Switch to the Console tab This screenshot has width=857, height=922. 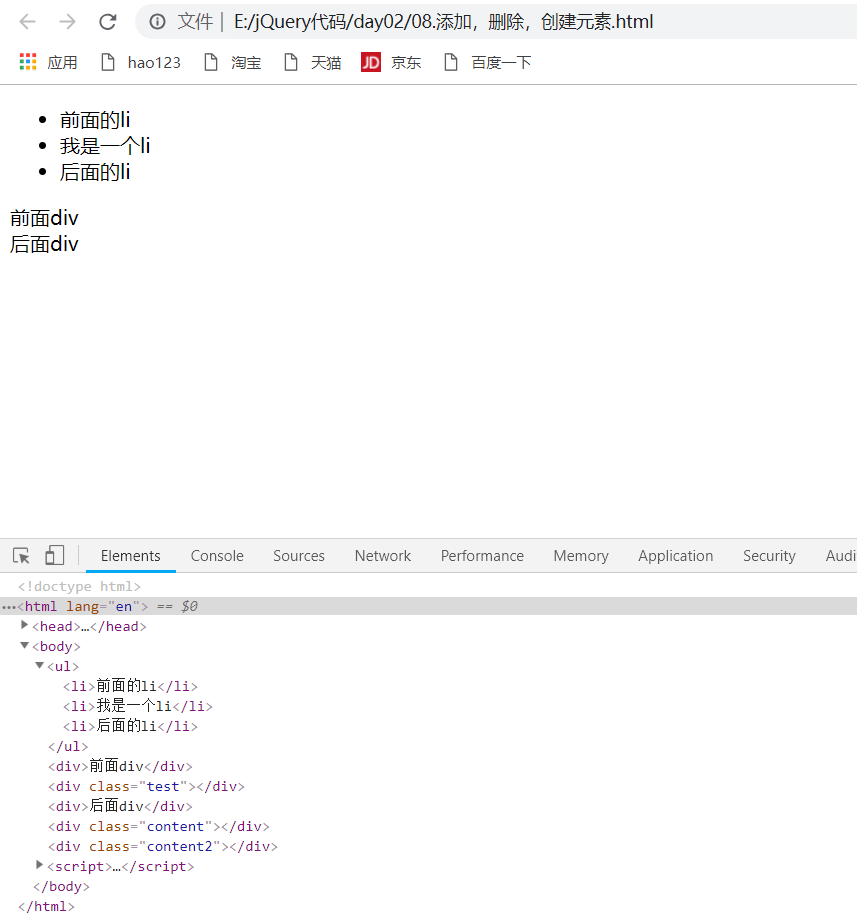217,556
